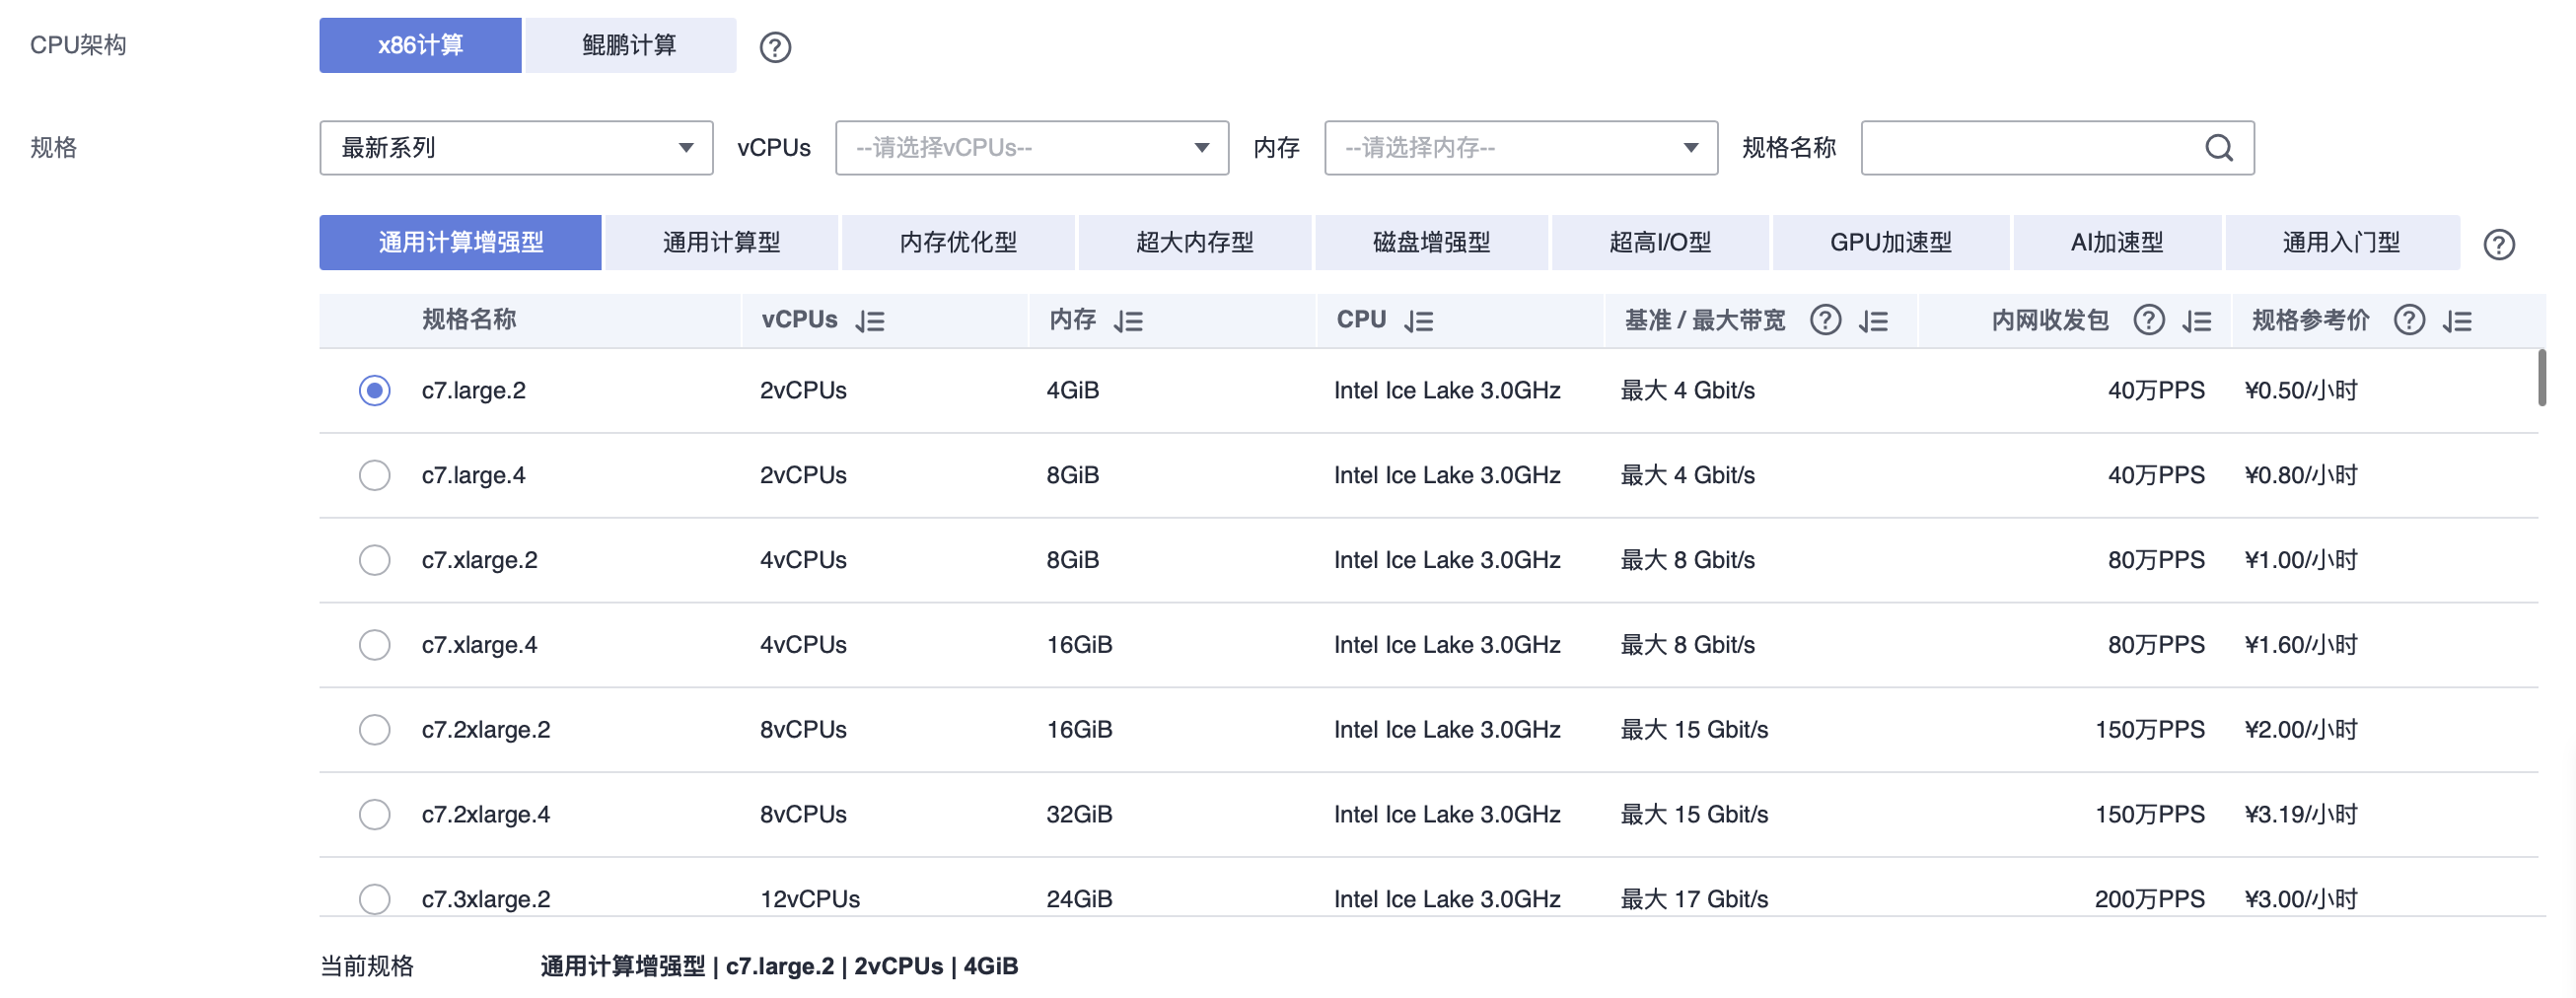Select 鲲鹏计算 architecture button

click(630, 45)
